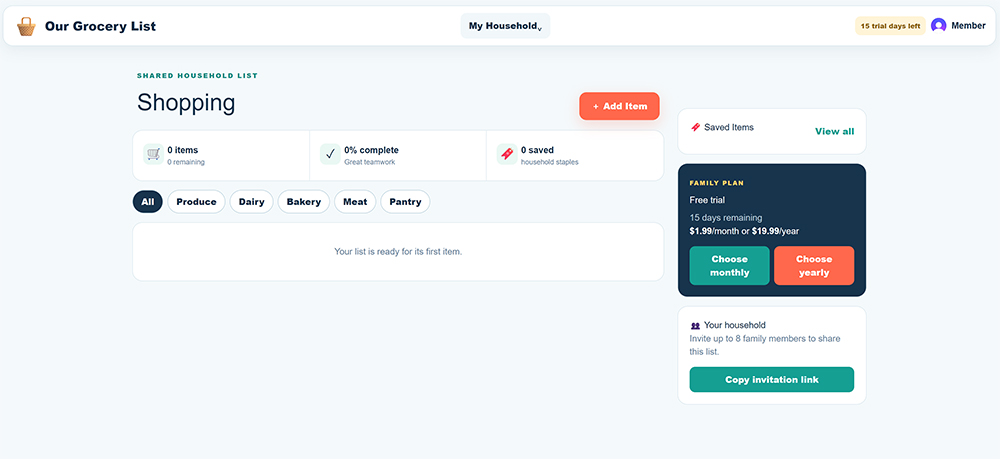Filter the list by Pantry
Viewport: 1000px width, 459px height.
pyautogui.click(x=406, y=201)
